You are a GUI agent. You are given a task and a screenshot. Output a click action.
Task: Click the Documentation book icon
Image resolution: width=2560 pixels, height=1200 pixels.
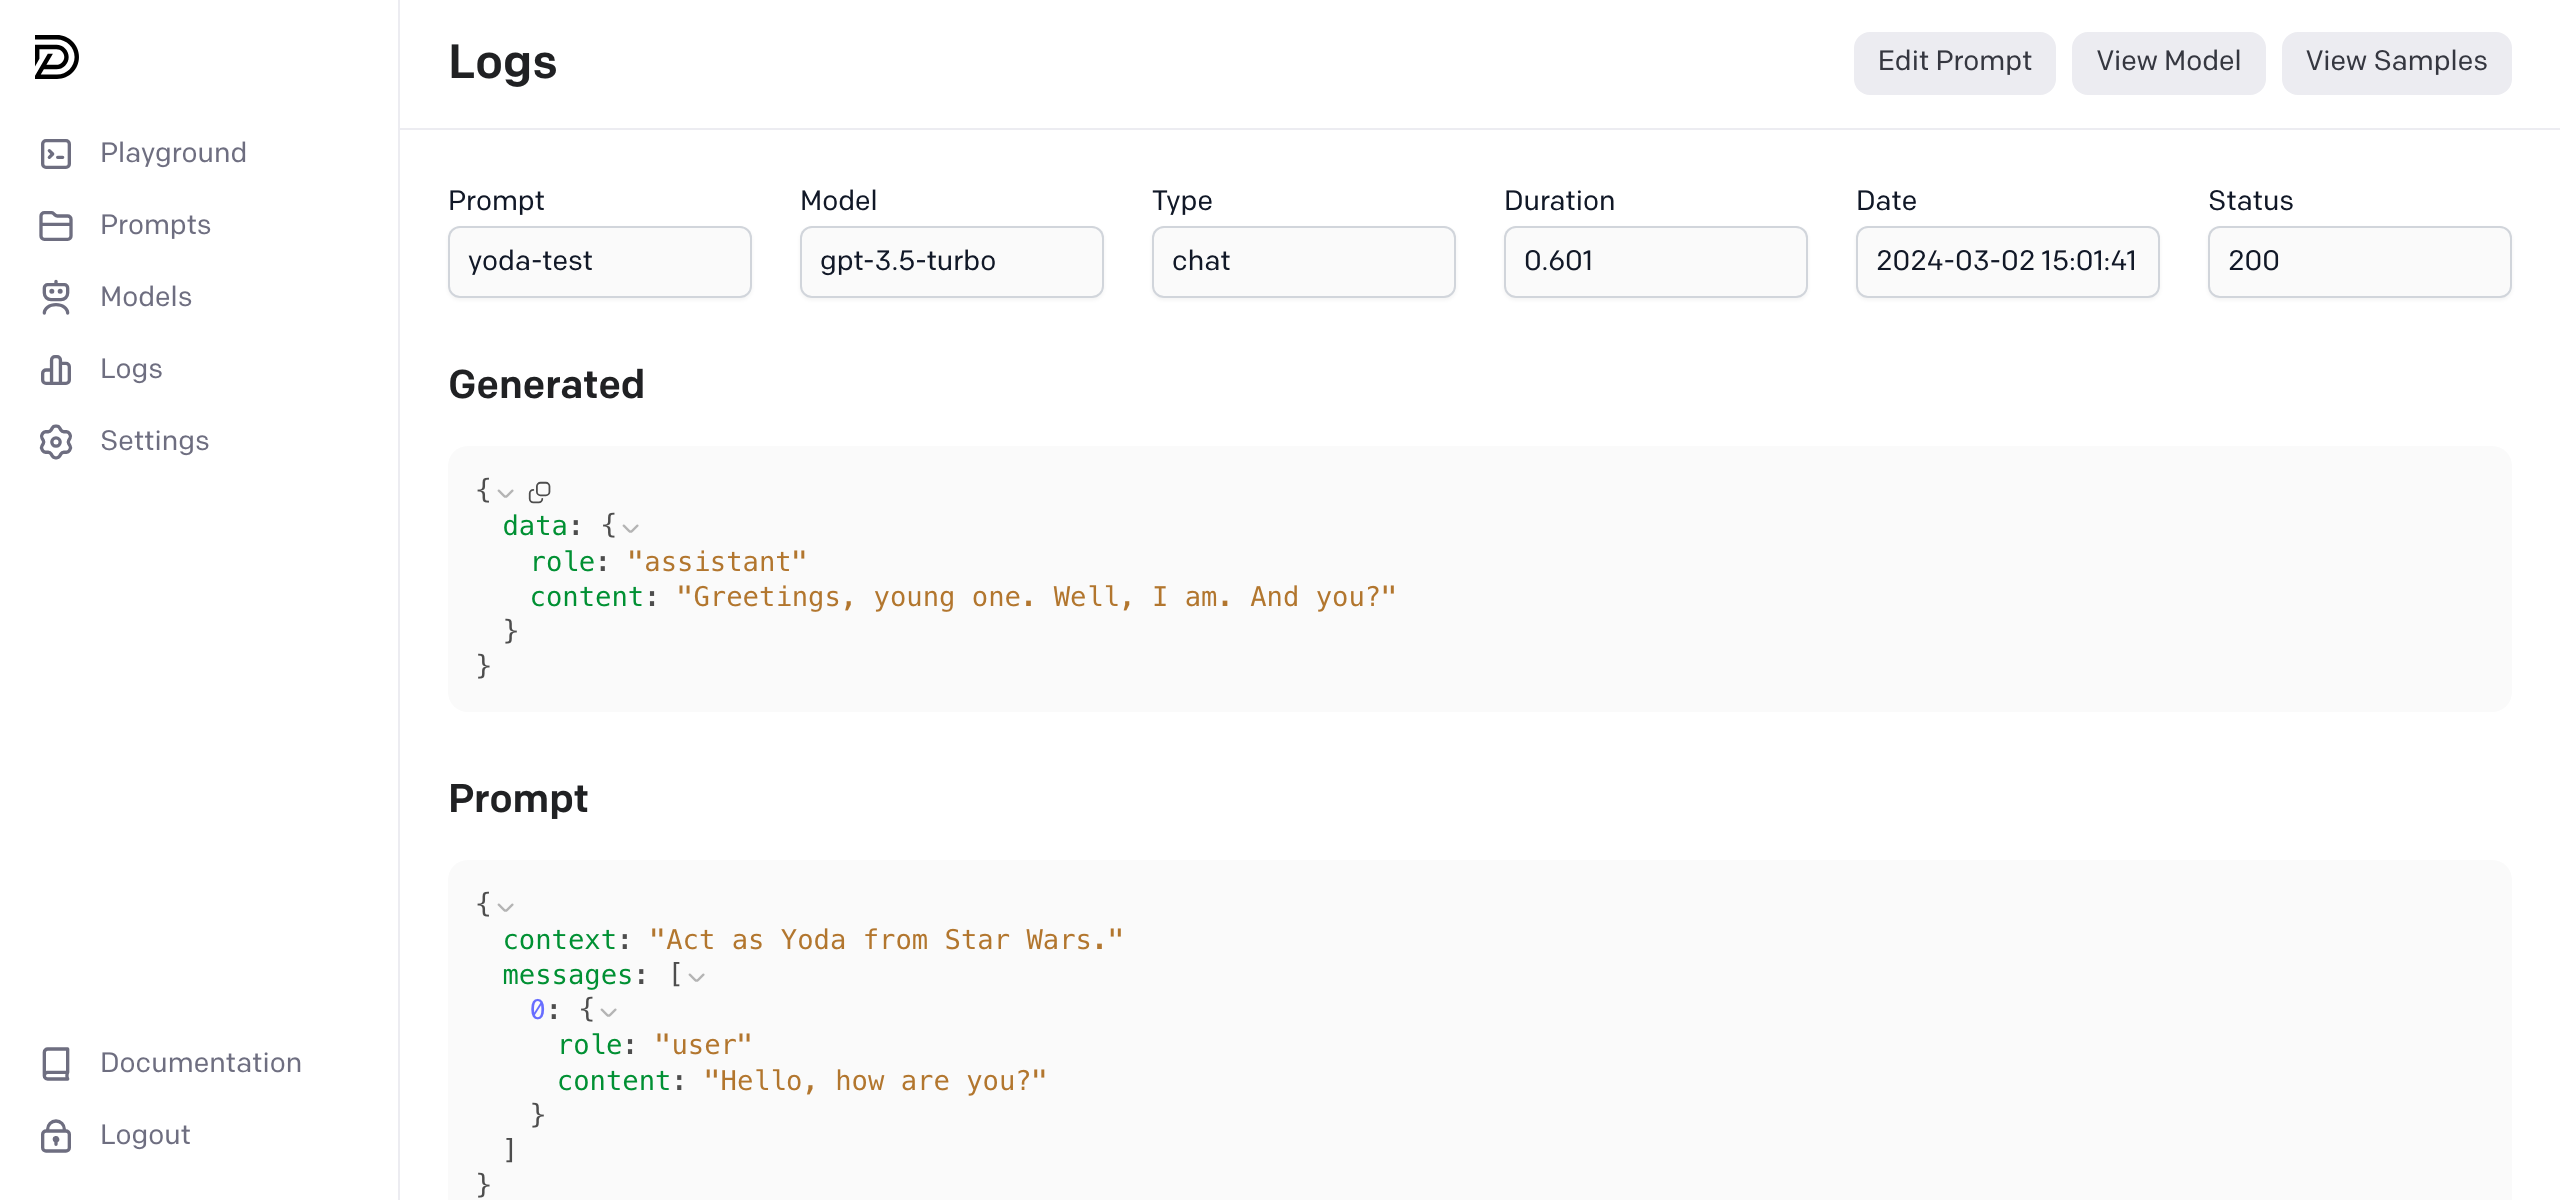coord(56,1063)
